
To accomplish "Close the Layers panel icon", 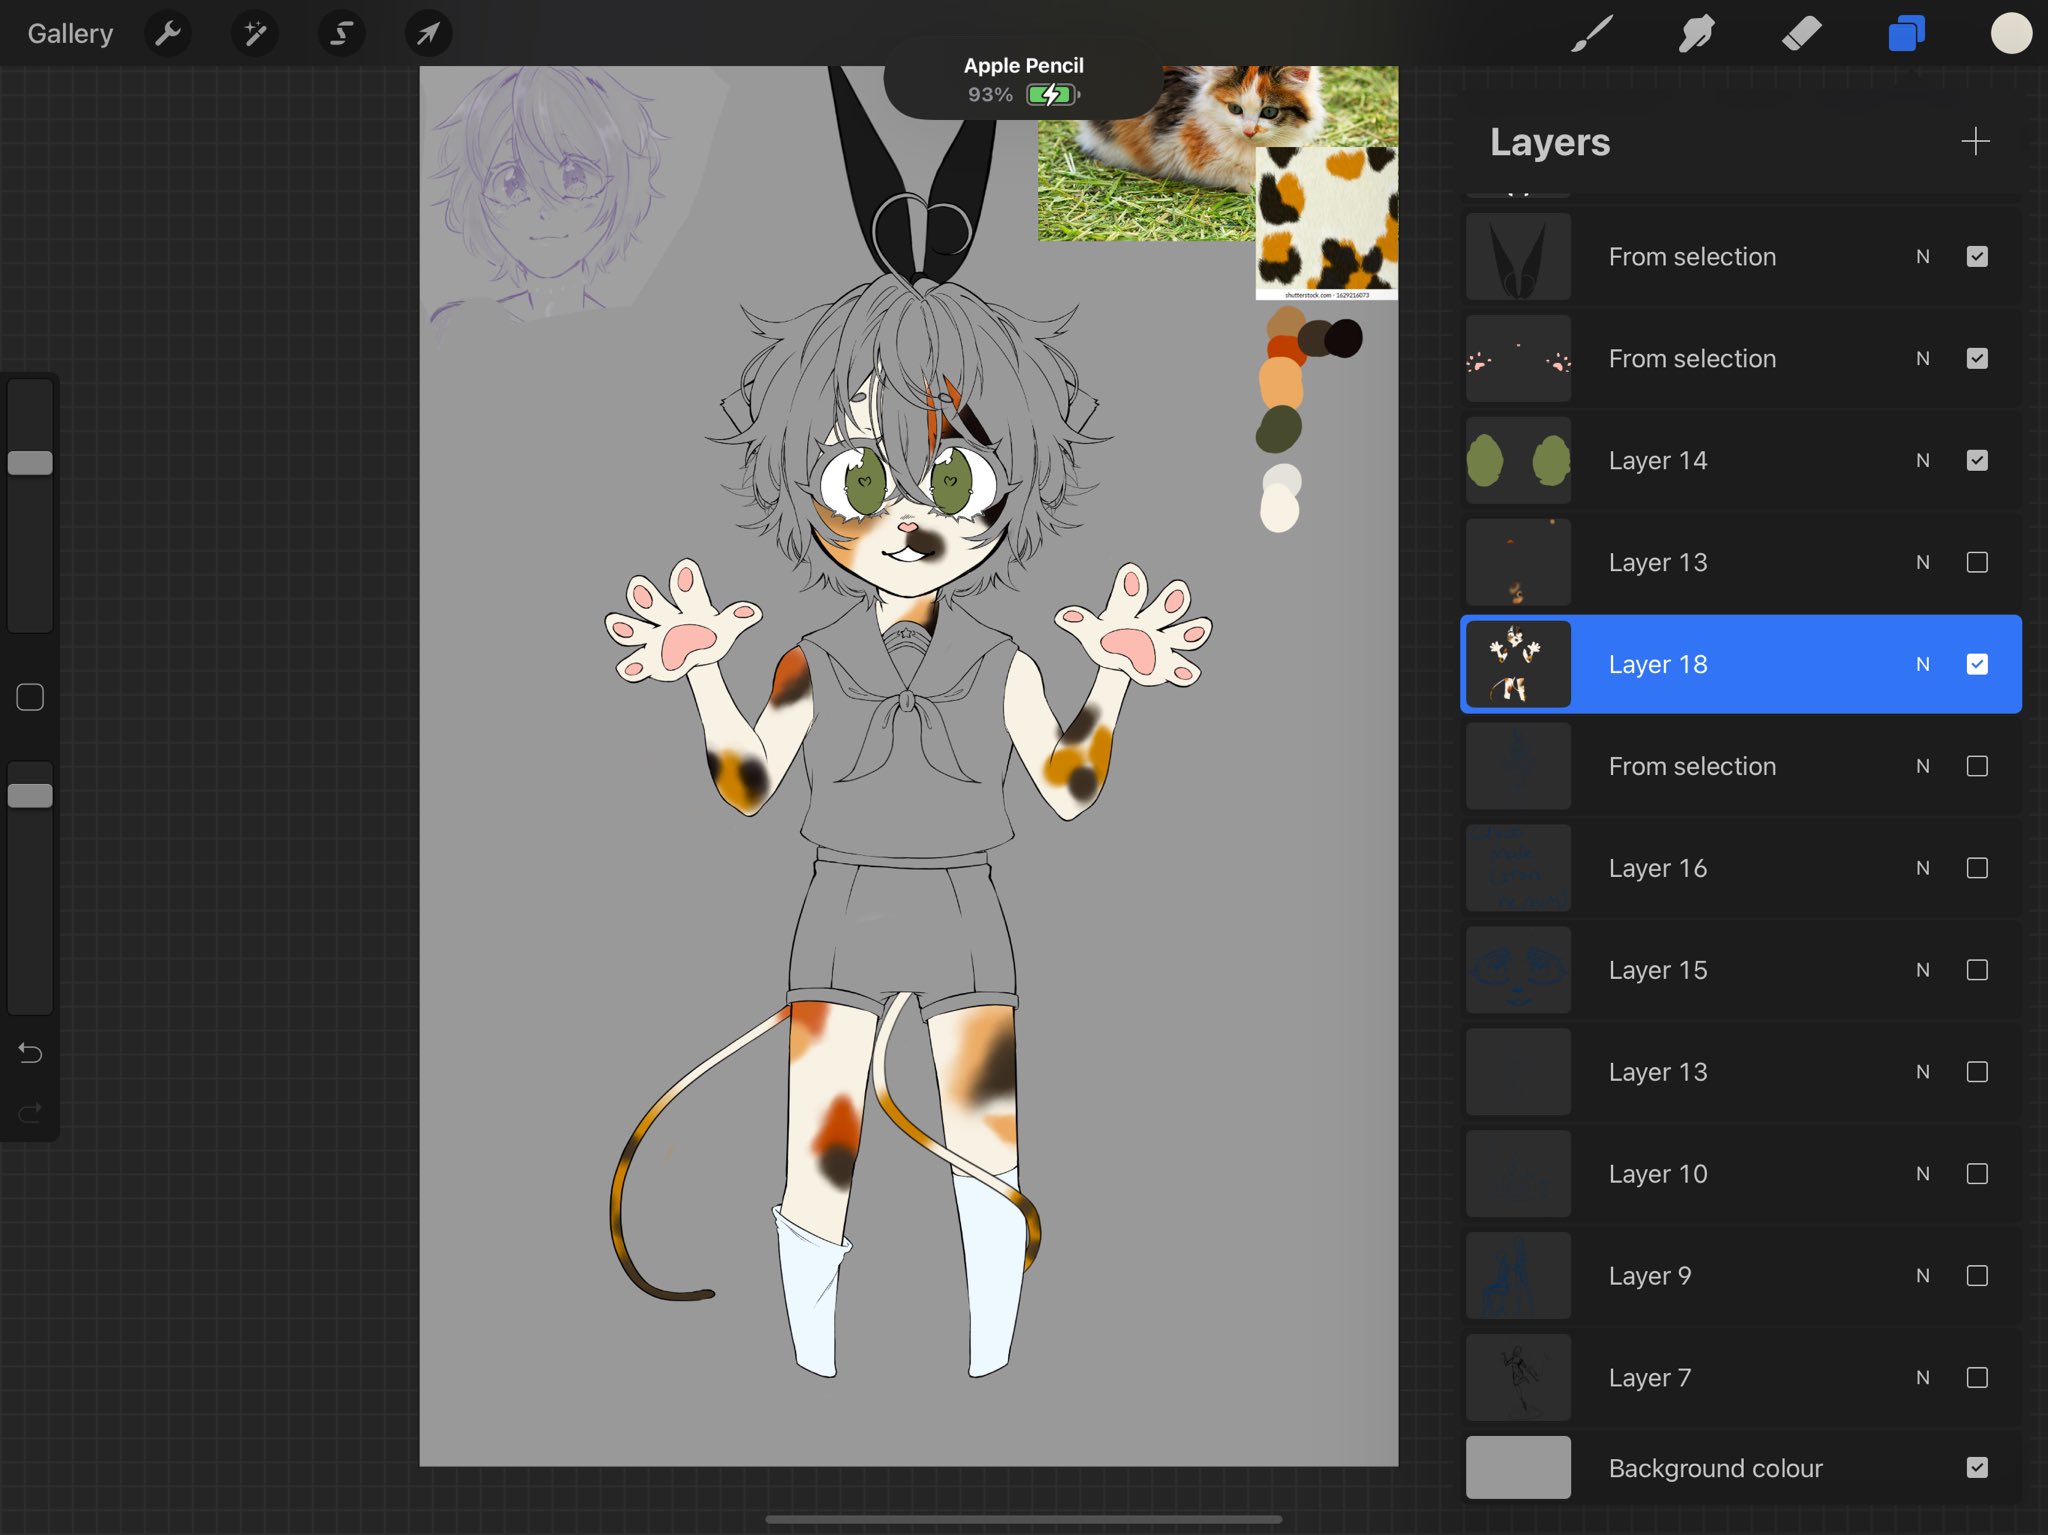I will click(x=1906, y=33).
